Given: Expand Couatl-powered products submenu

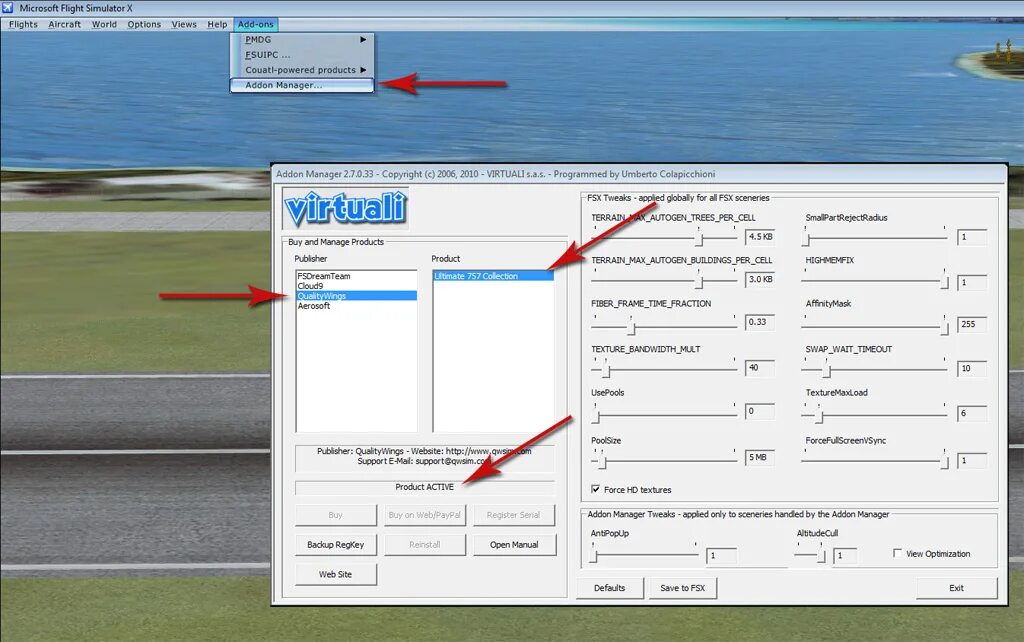Looking at the screenshot, I should coord(302,70).
